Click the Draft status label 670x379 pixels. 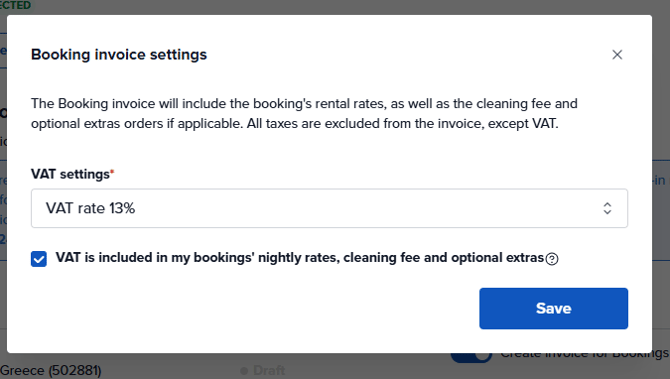(x=269, y=370)
